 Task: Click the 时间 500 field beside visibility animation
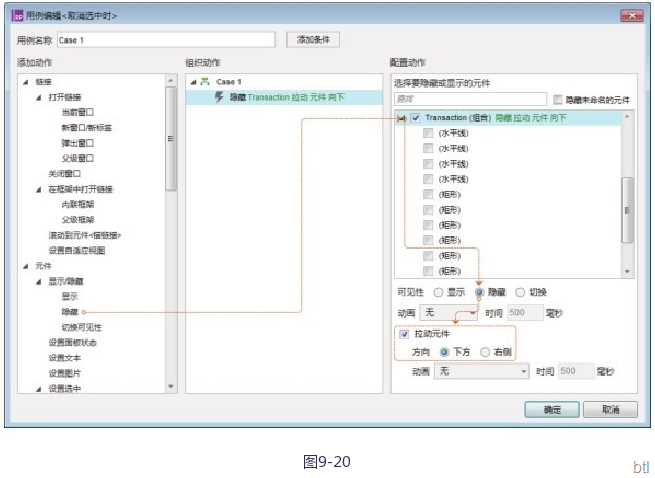click(525, 313)
